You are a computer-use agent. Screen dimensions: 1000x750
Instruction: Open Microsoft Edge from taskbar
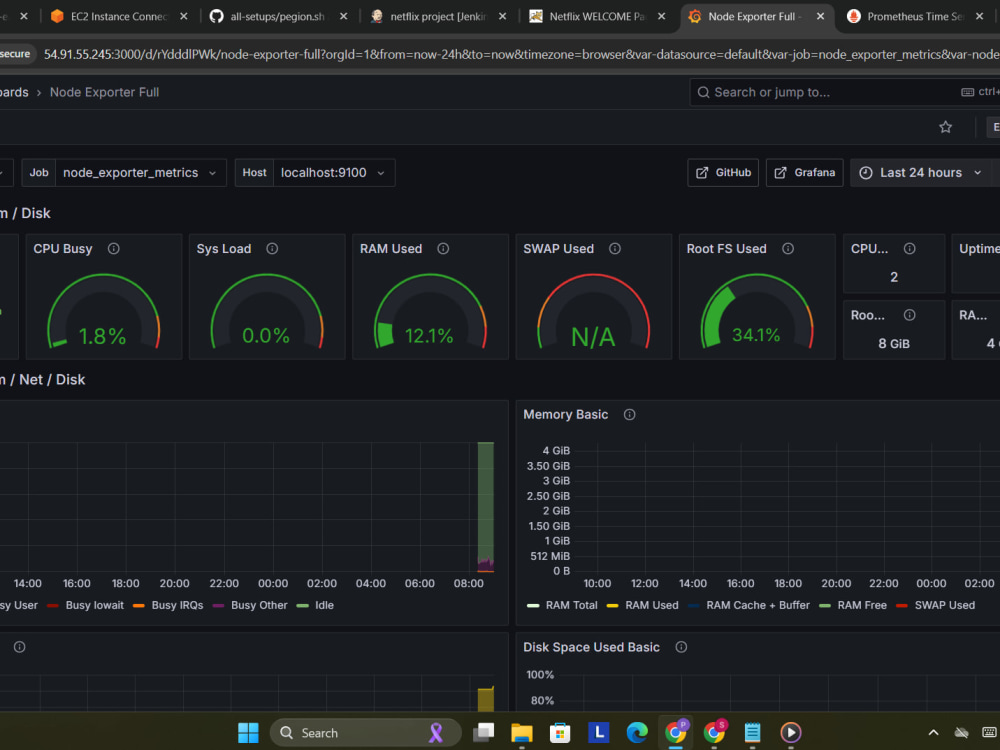[x=636, y=733]
